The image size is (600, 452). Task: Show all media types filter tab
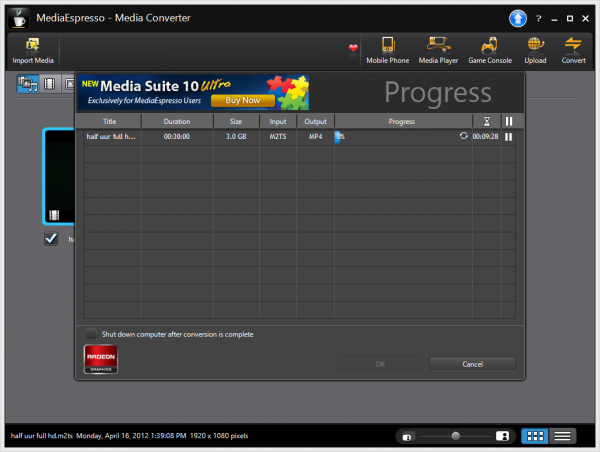pyautogui.click(x=28, y=82)
